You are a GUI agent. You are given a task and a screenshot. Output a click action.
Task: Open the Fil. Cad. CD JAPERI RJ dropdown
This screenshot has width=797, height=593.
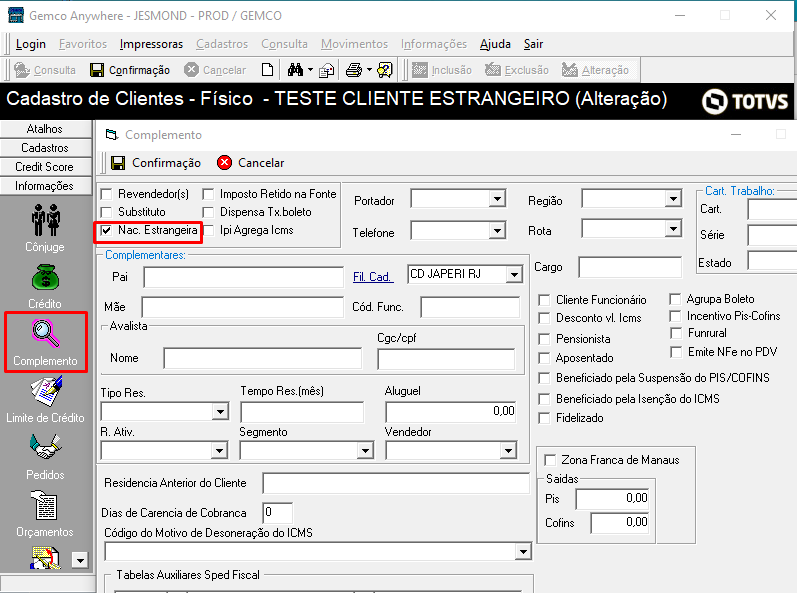pos(514,275)
